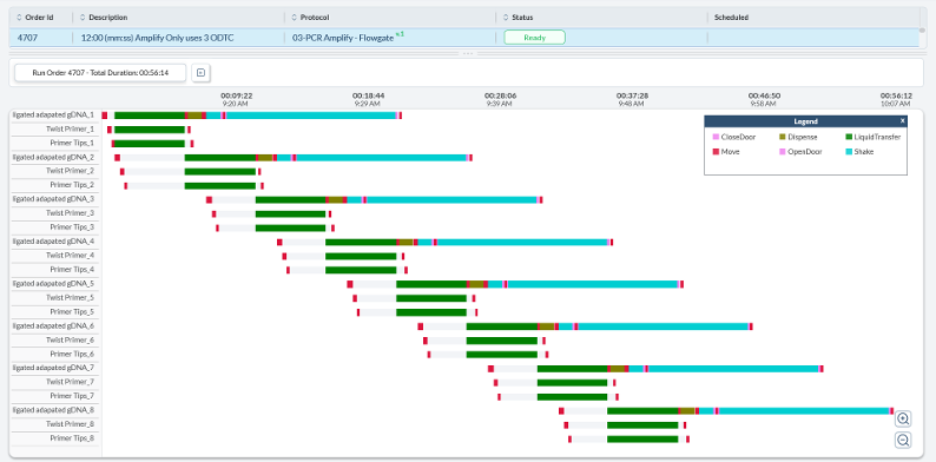This screenshot has height=462, width=936.
Task: Select the Twist Primer_1 row label
Action: [x=70, y=129]
